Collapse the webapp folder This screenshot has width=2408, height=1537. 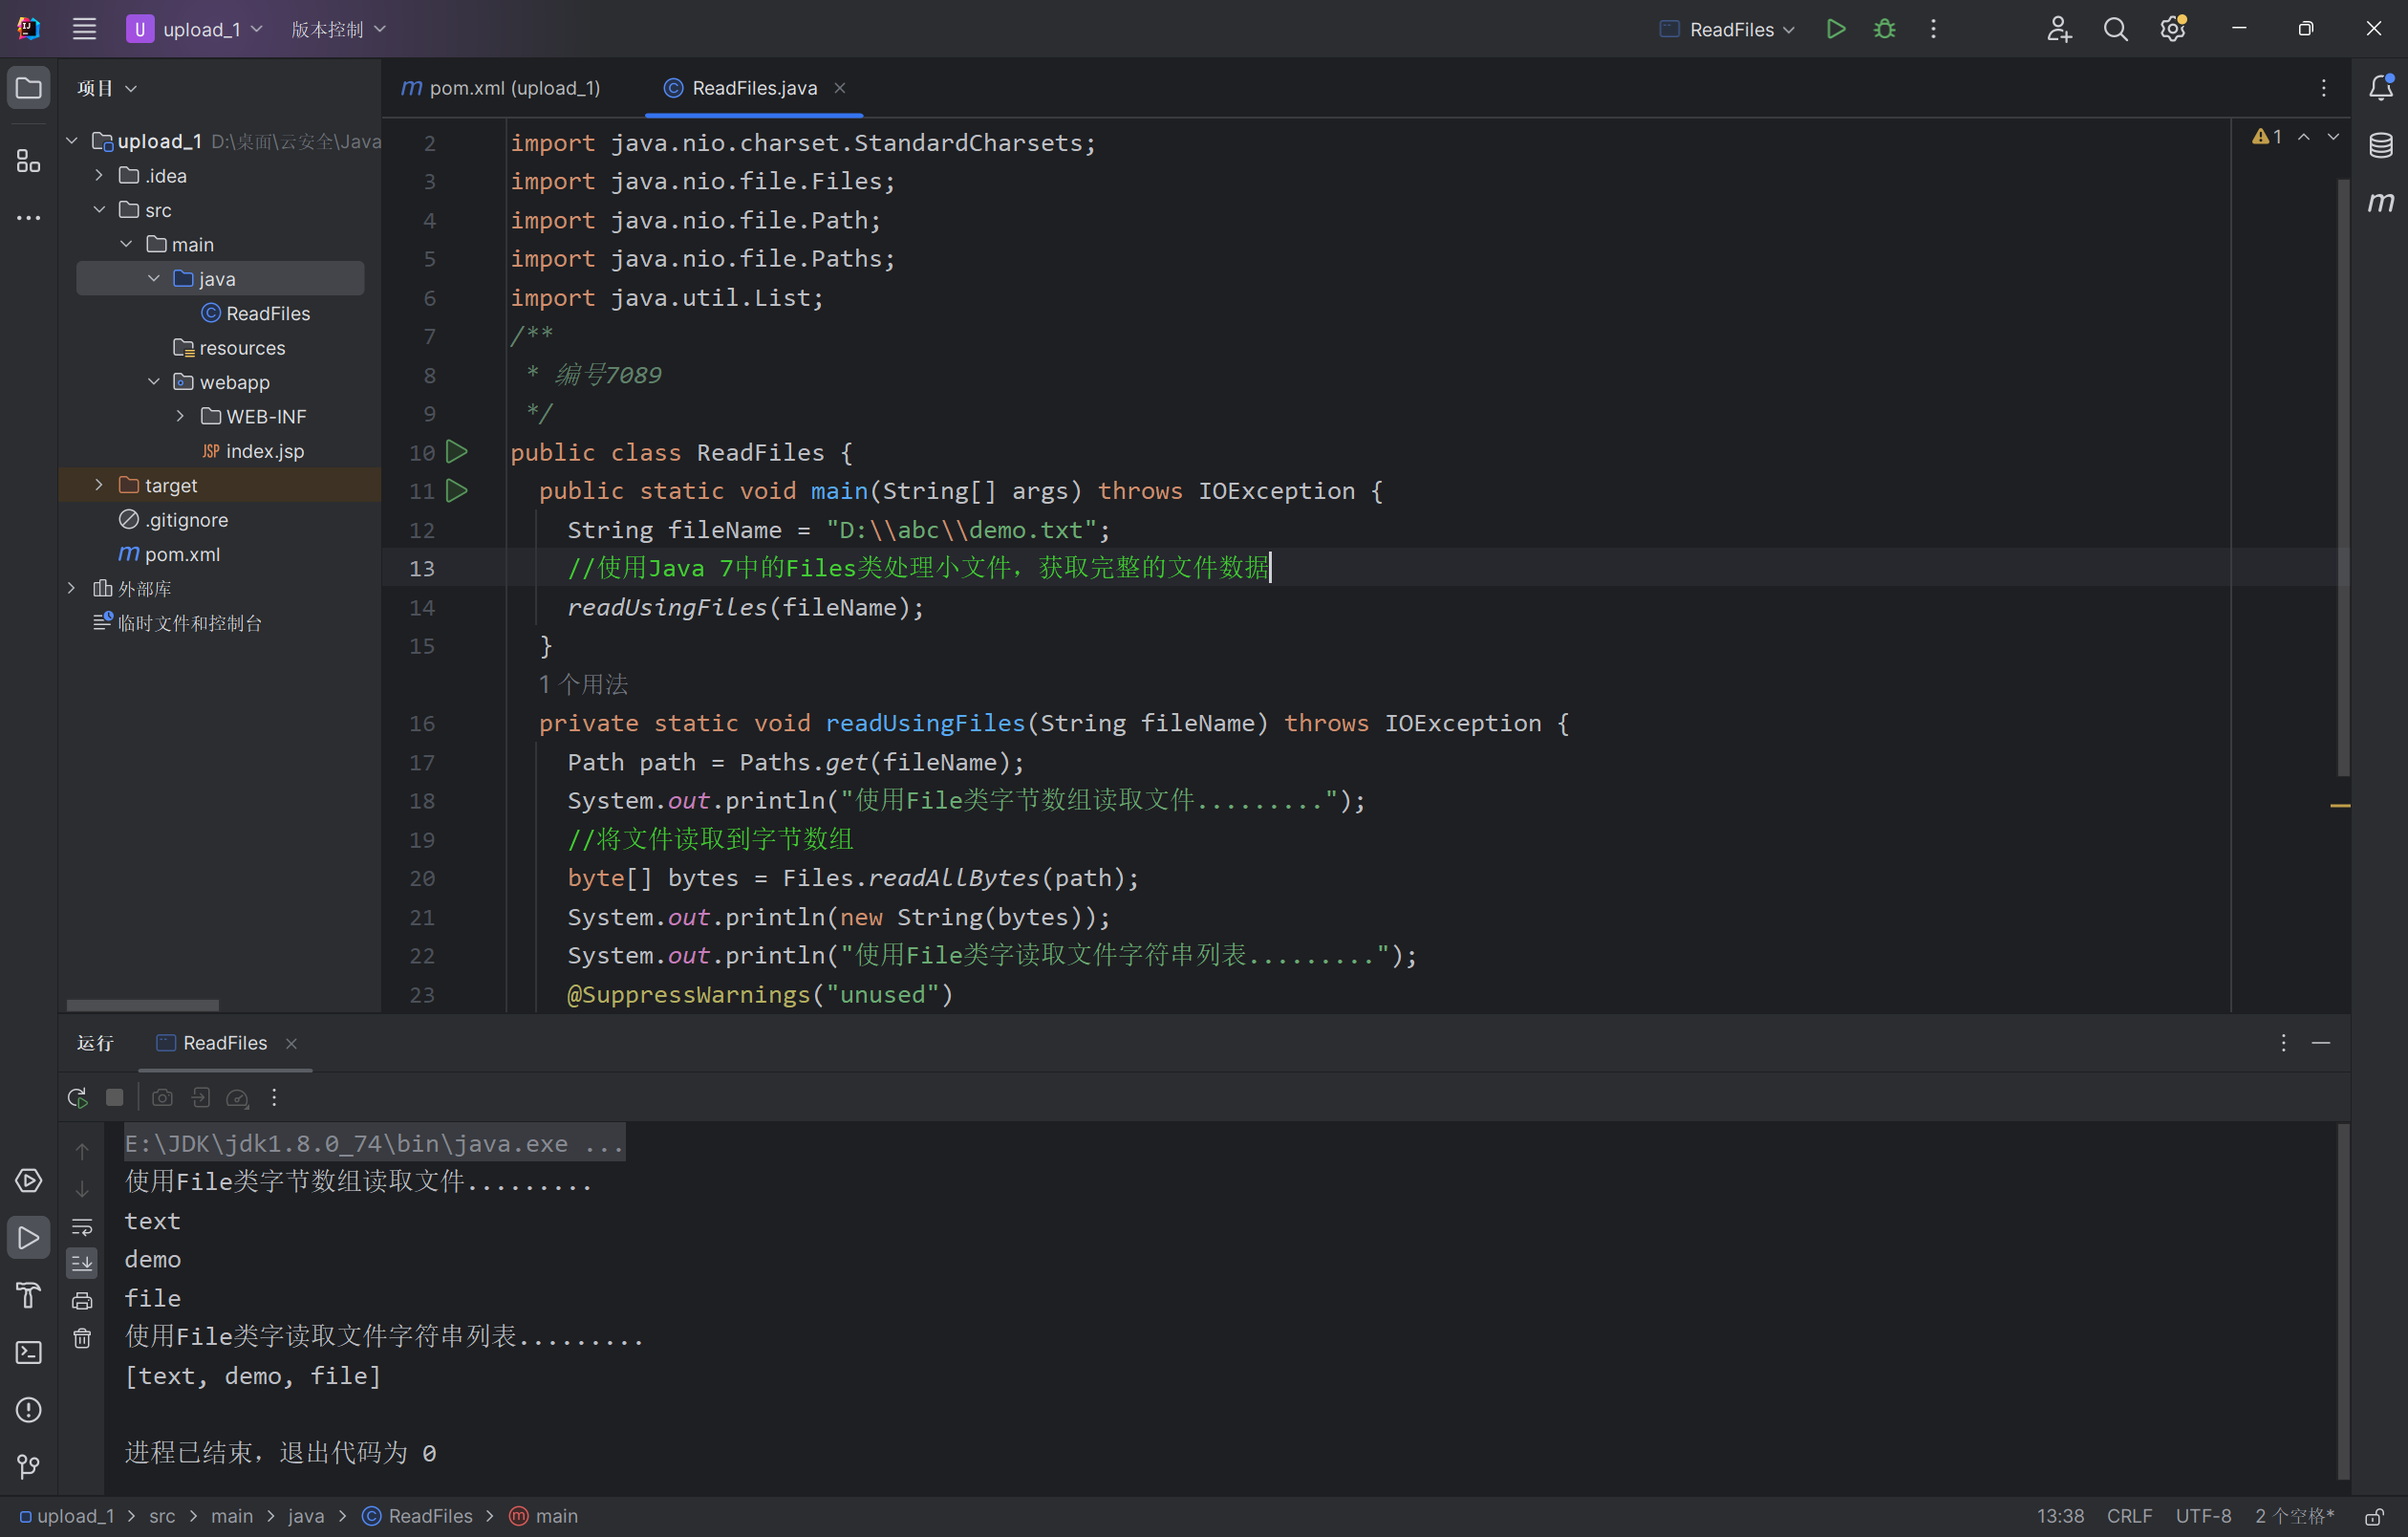(153, 382)
